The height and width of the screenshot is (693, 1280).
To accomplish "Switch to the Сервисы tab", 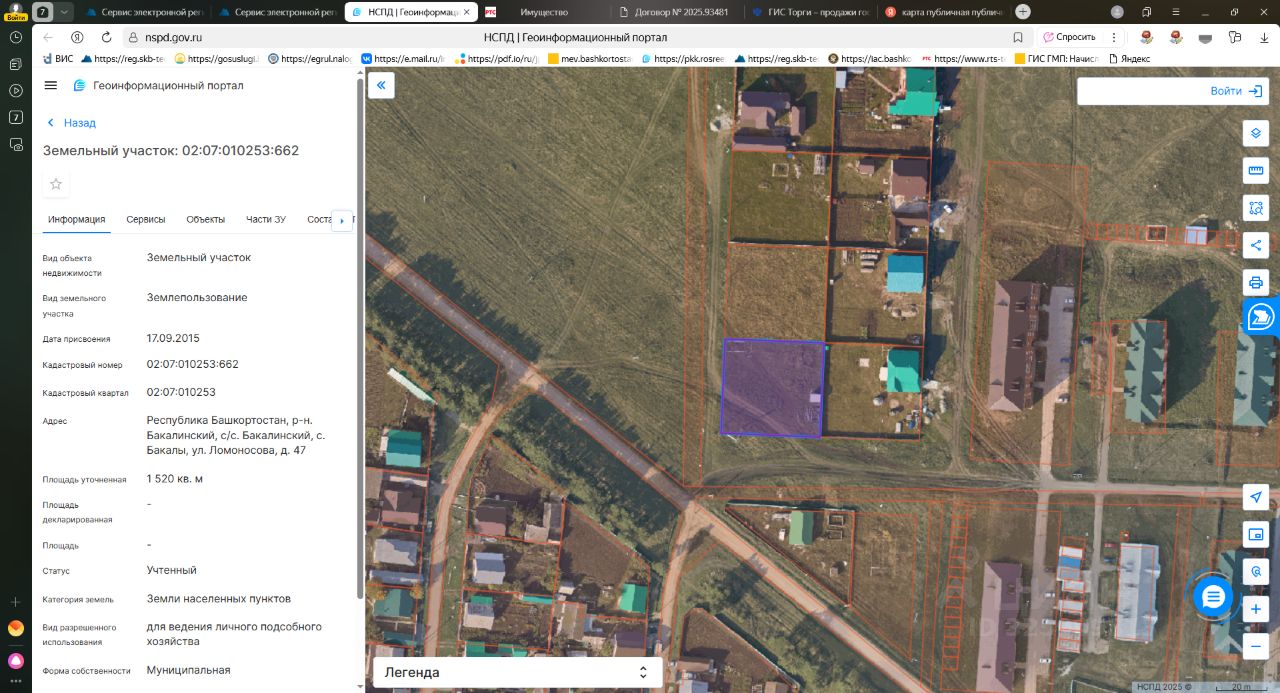I will (146, 219).
